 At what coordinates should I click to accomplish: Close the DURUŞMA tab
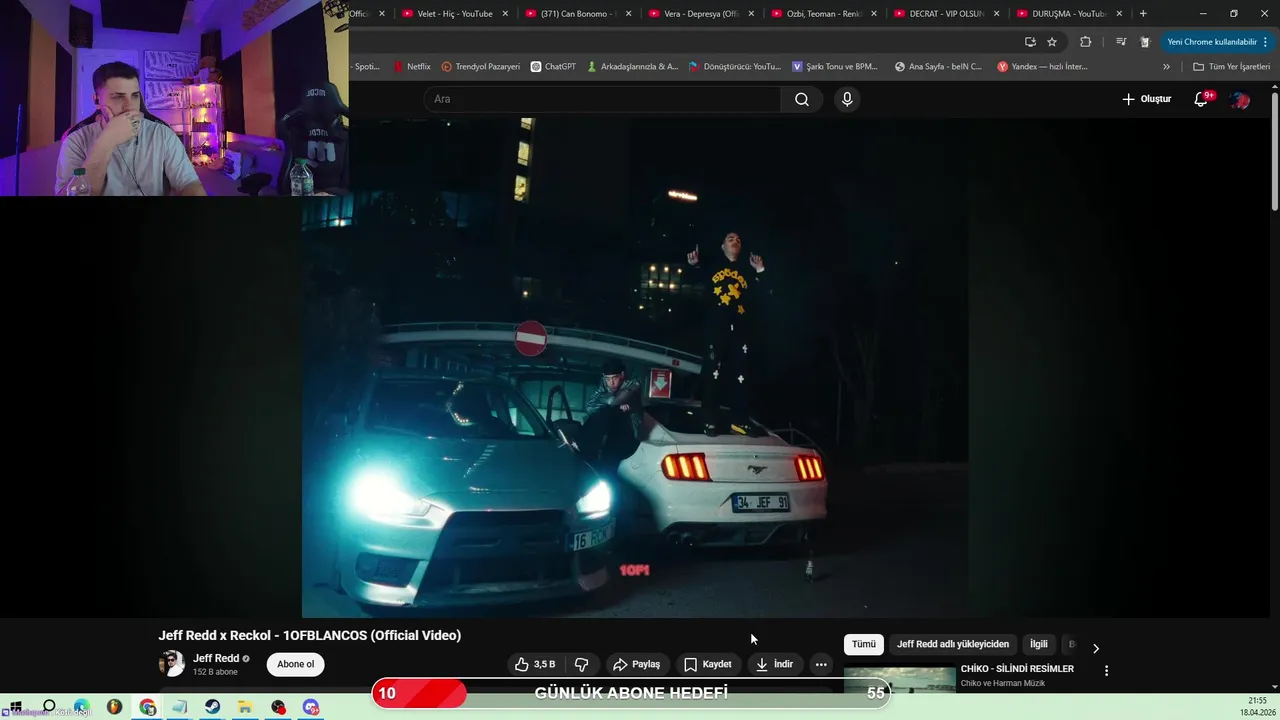click(x=1119, y=14)
